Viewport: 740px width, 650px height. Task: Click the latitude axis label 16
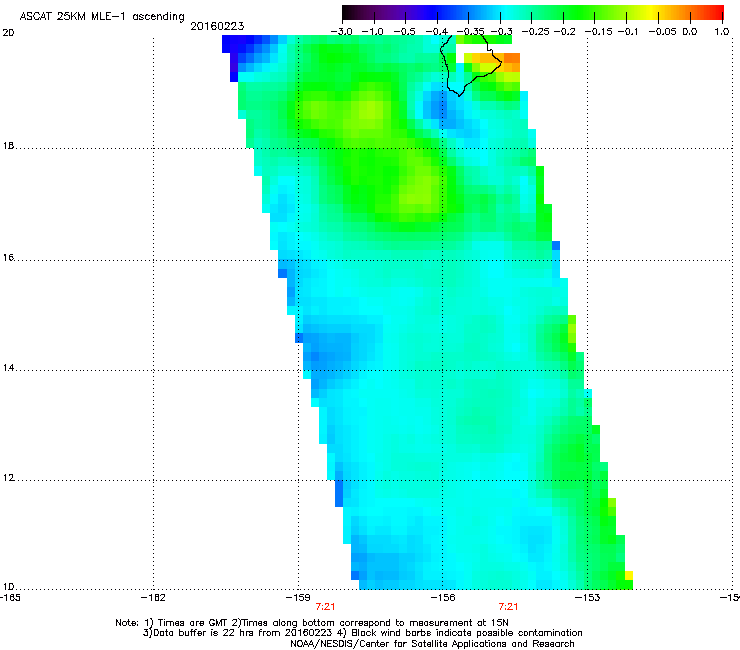[8, 257]
